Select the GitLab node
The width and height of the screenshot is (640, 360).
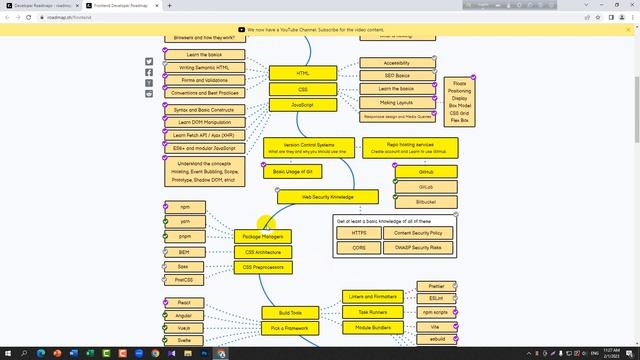pos(426,187)
